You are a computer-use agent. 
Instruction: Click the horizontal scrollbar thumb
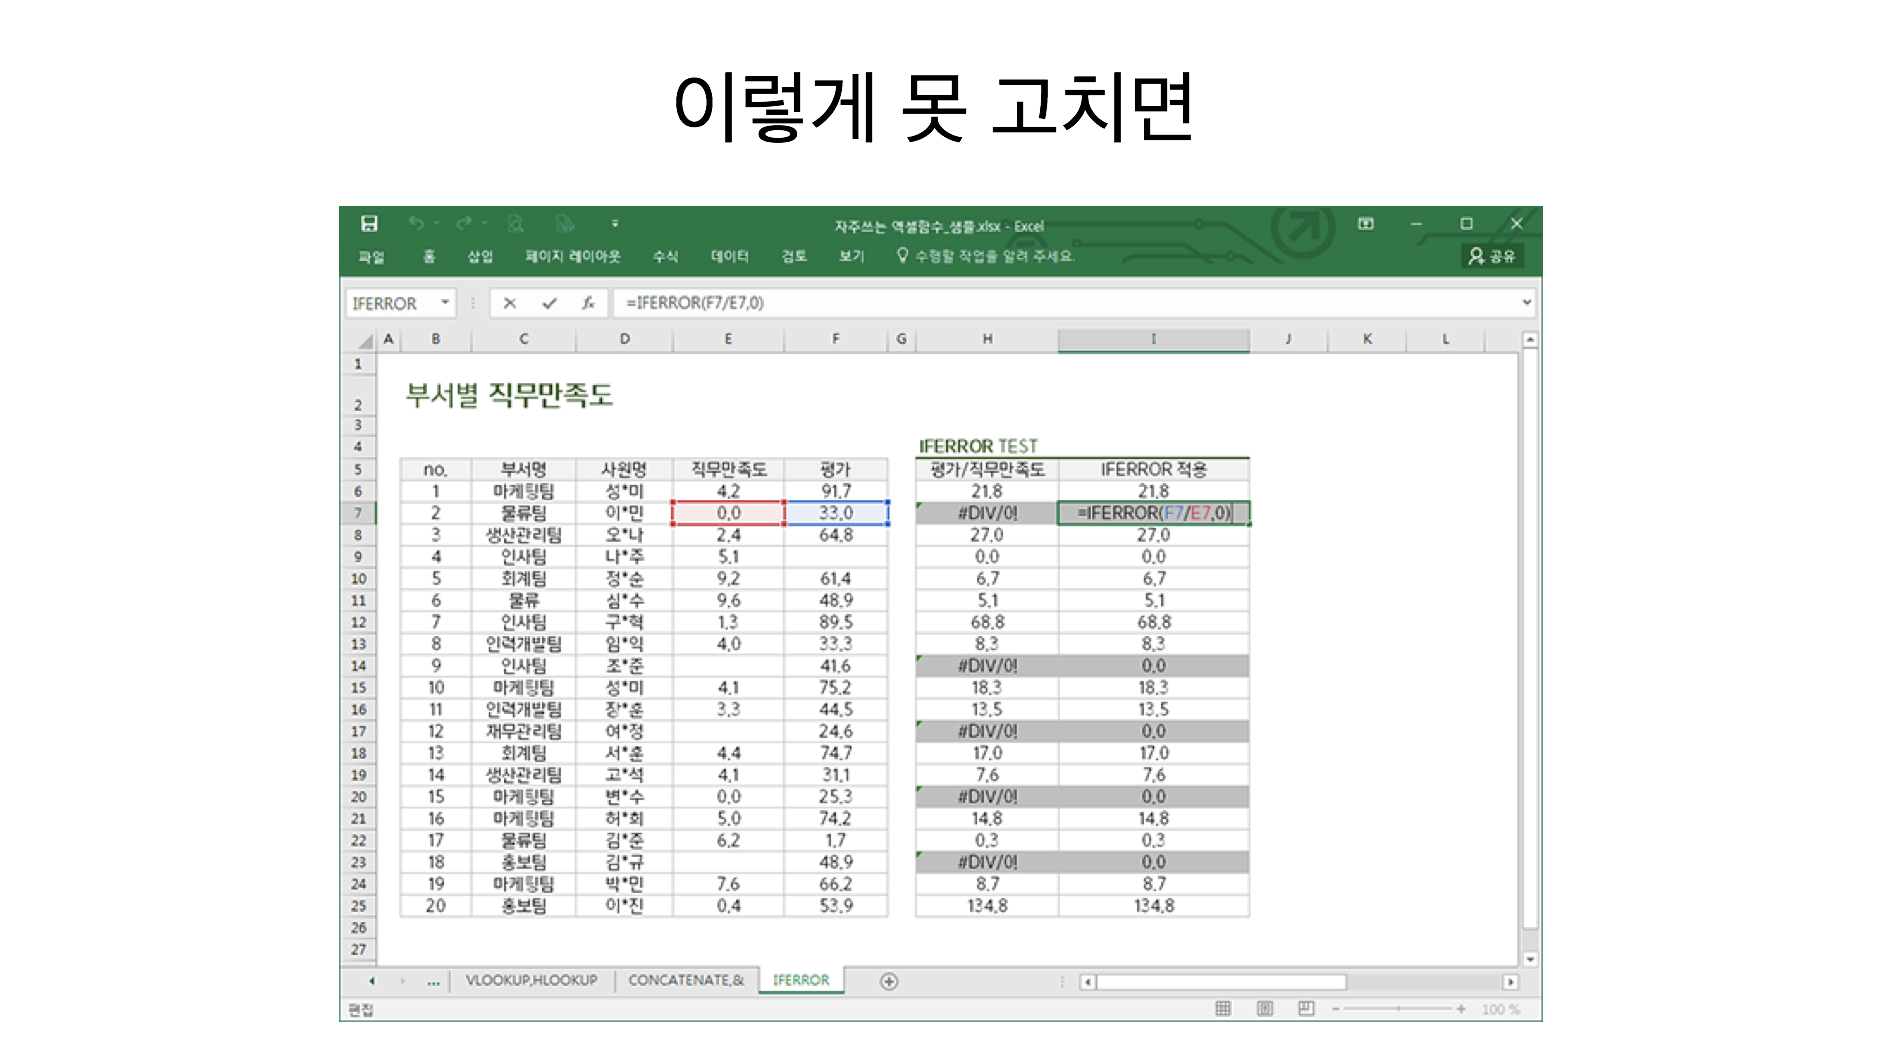tap(1221, 982)
